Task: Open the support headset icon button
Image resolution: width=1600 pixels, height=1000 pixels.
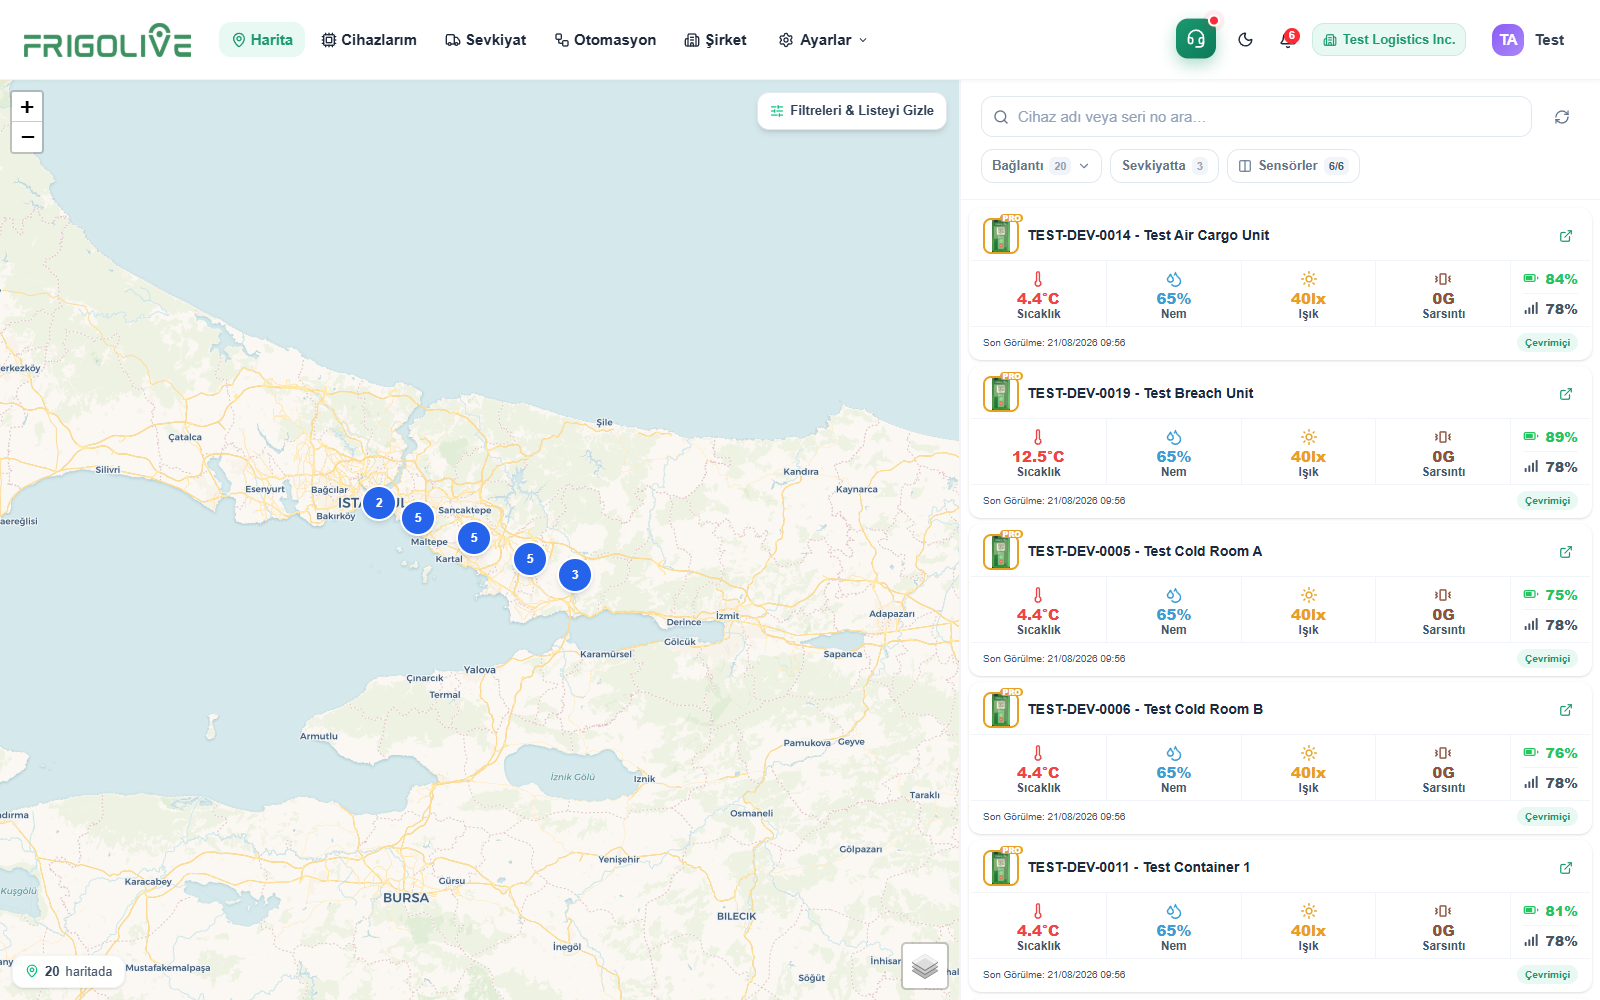Action: coord(1195,40)
